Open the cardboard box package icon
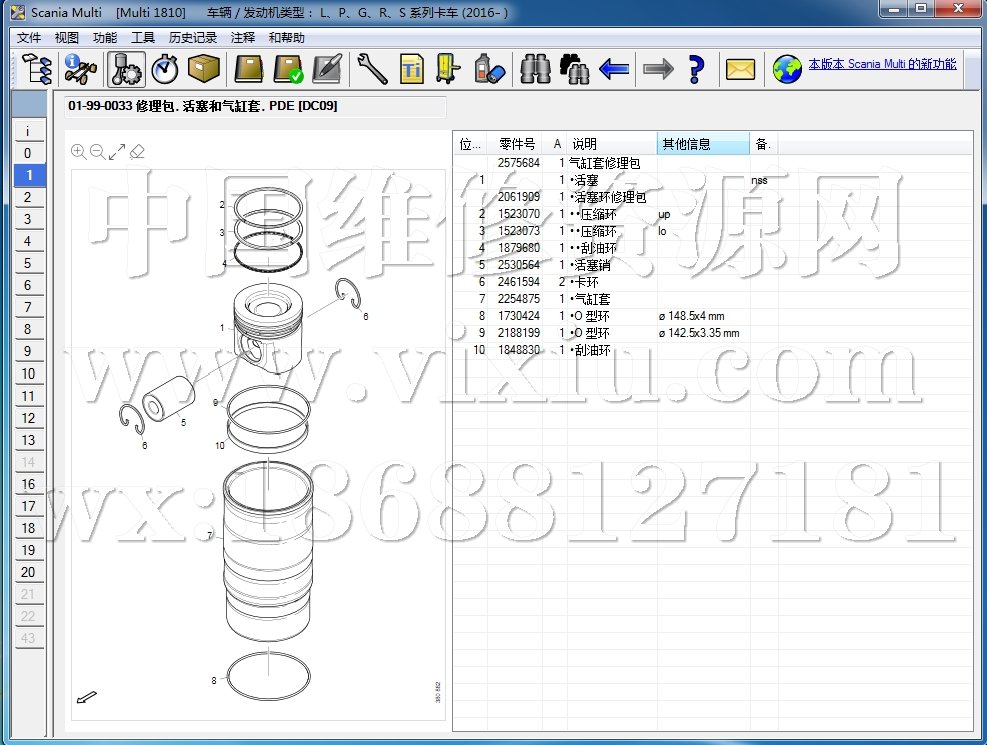Image resolution: width=987 pixels, height=745 pixels. click(204, 69)
